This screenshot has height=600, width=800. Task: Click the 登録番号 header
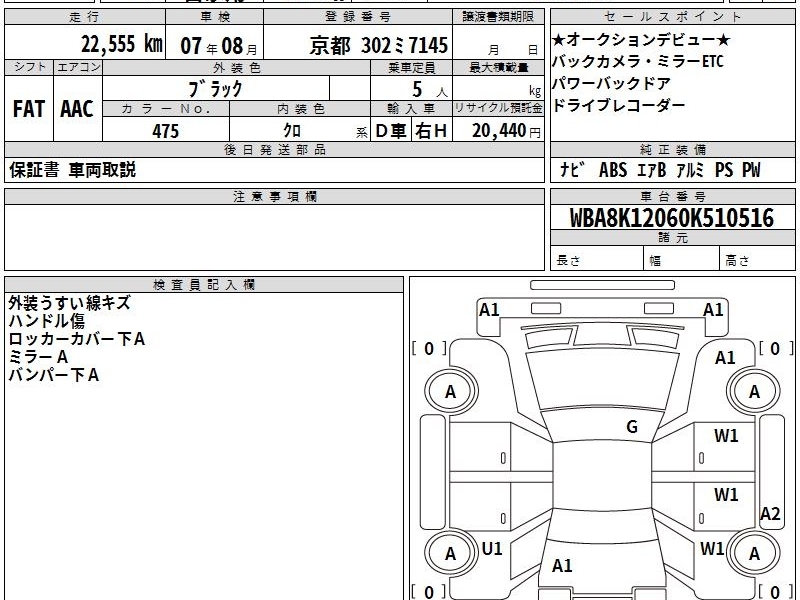pyautogui.click(x=358, y=17)
